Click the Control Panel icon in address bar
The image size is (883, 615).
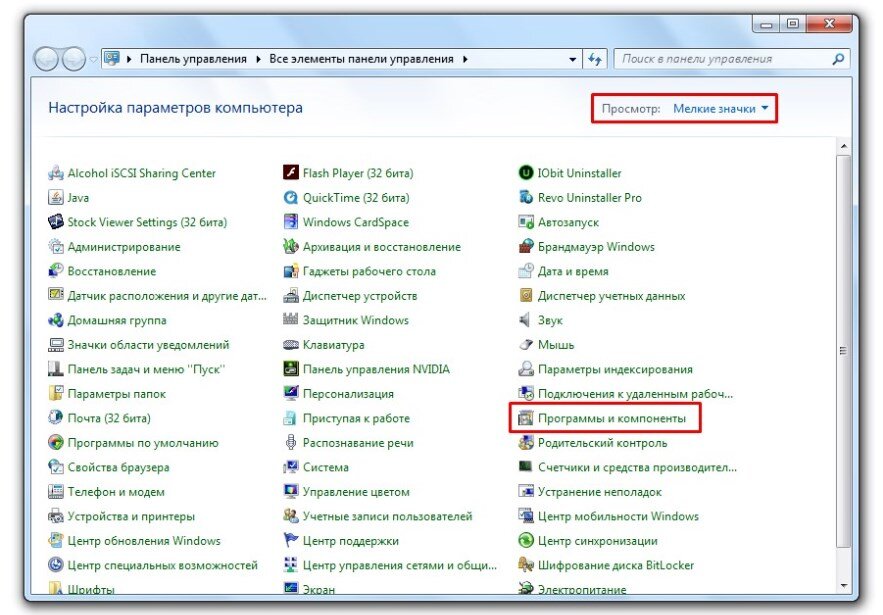(113, 59)
